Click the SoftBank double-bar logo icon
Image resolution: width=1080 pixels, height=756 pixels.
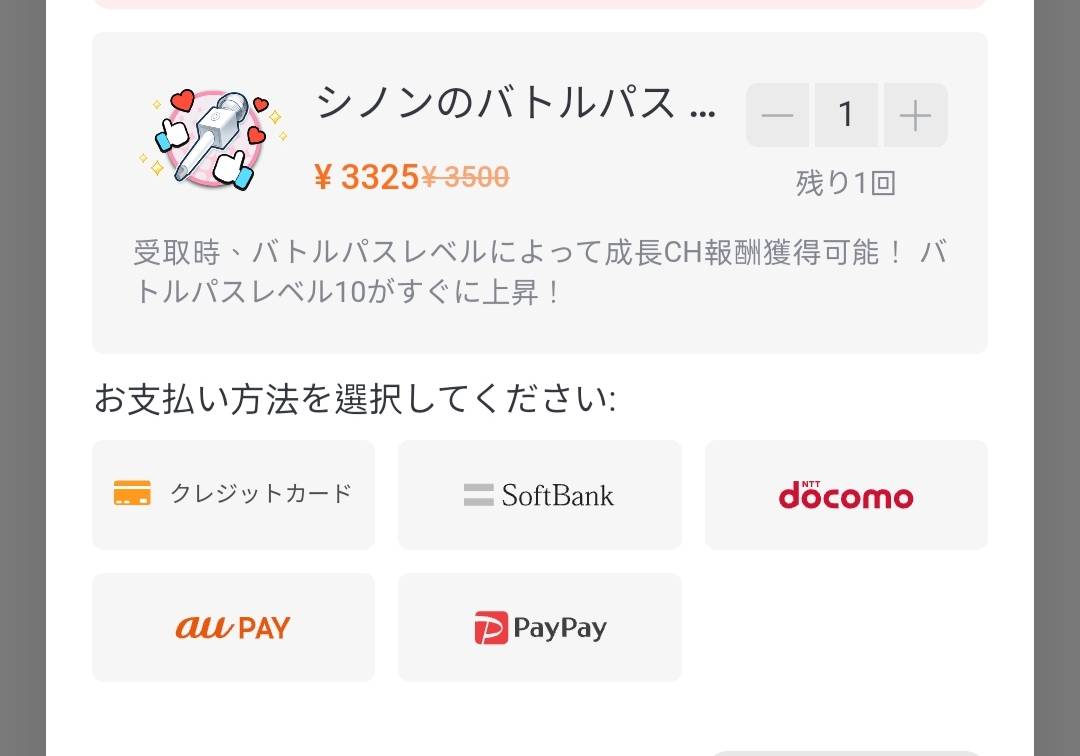coord(478,495)
